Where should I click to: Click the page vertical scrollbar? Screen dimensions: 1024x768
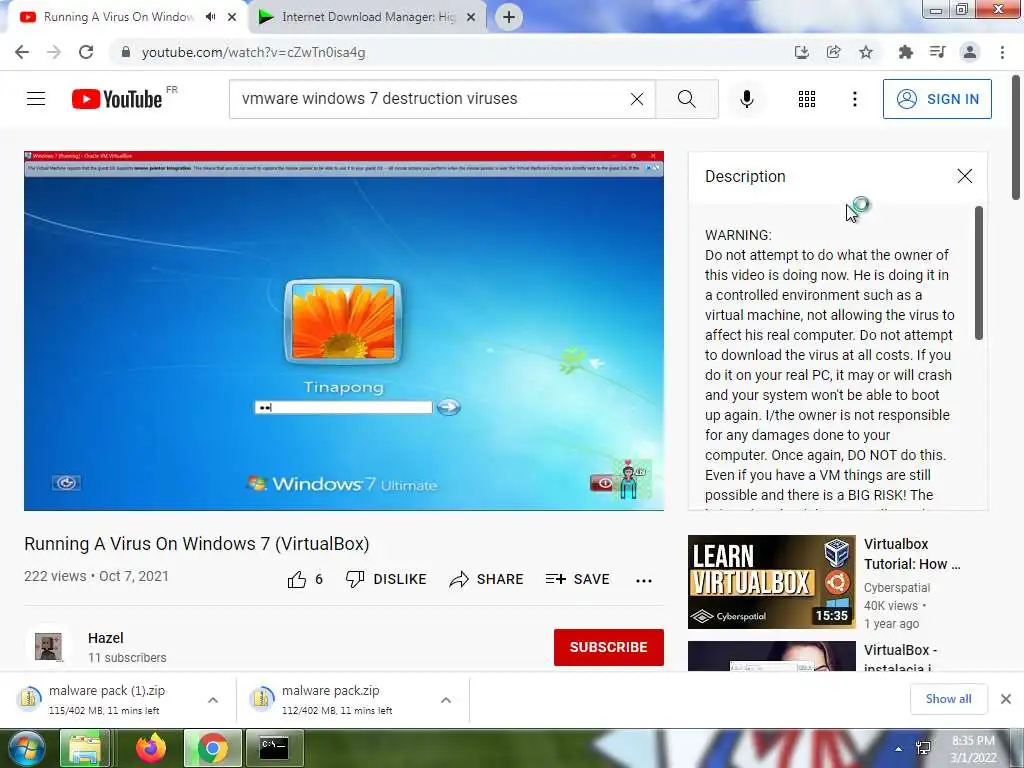click(x=1016, y=137)
